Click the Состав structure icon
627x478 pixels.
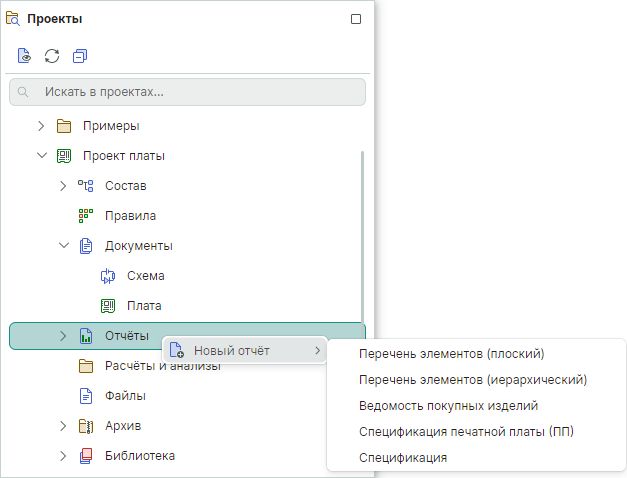point(86,186)
